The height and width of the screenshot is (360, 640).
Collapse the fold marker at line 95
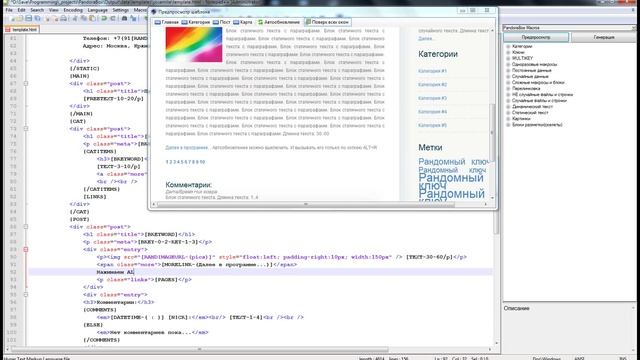(26, 295)
